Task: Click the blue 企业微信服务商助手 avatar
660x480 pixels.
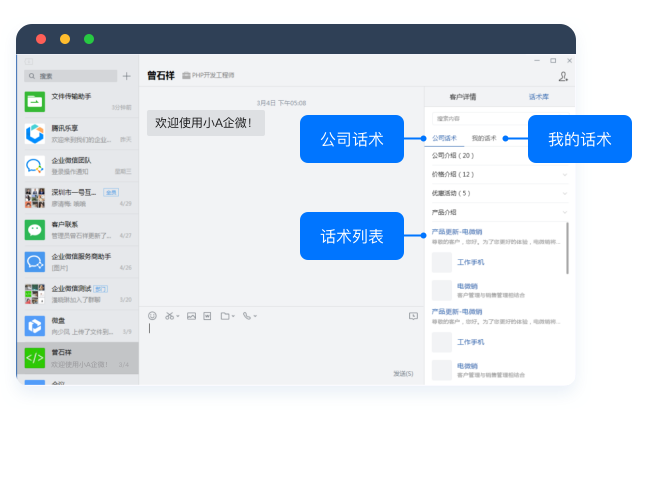Action: tap(35, 262)
